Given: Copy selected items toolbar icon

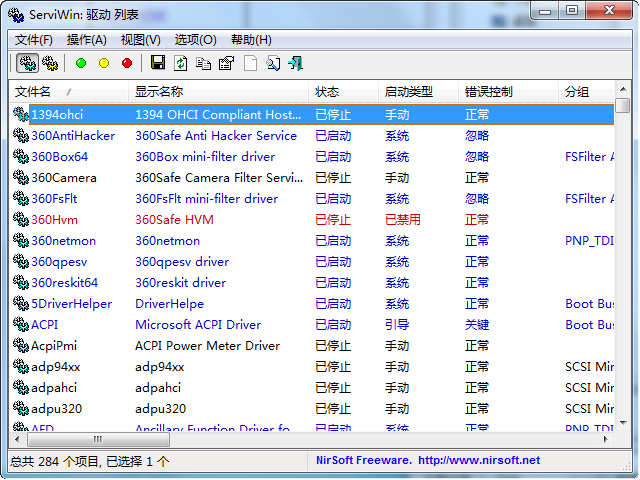Looking at the screenshot, I should (203, 63).
